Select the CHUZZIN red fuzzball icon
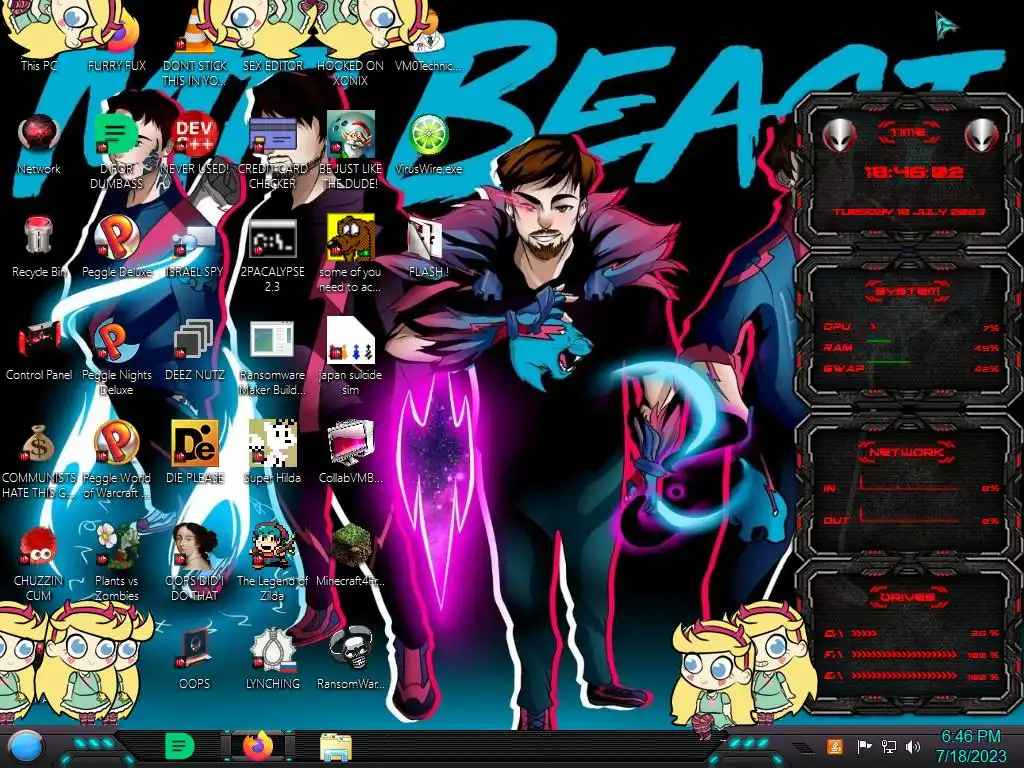The height and width of the screenshot is (768, 1024). coord(39,564)
